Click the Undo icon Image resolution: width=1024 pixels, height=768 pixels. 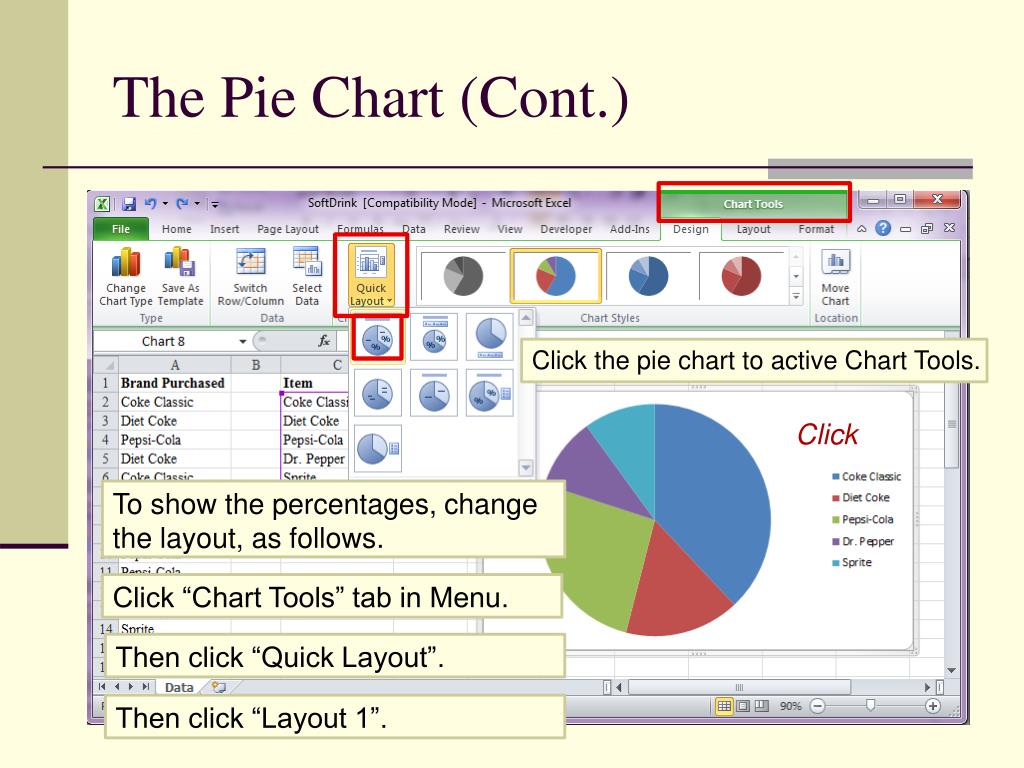coord(150,204)
